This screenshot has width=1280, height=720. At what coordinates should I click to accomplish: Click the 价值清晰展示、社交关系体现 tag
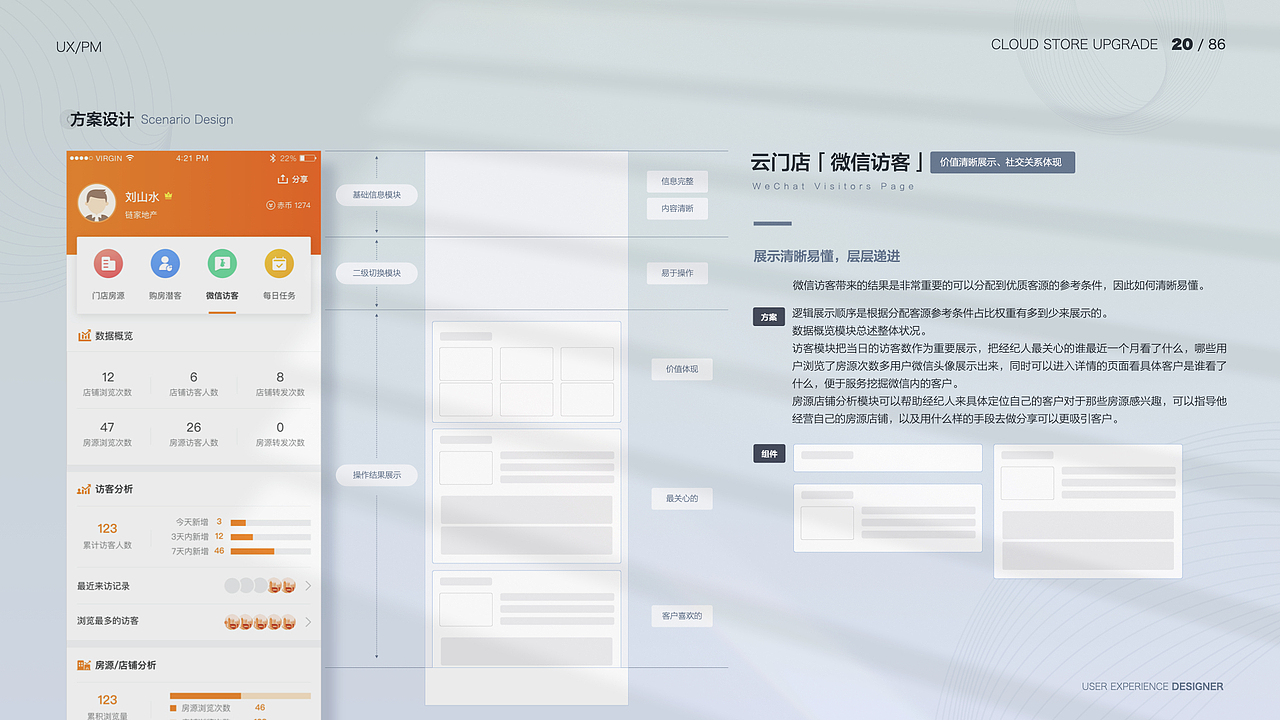tap(1002, 163)
